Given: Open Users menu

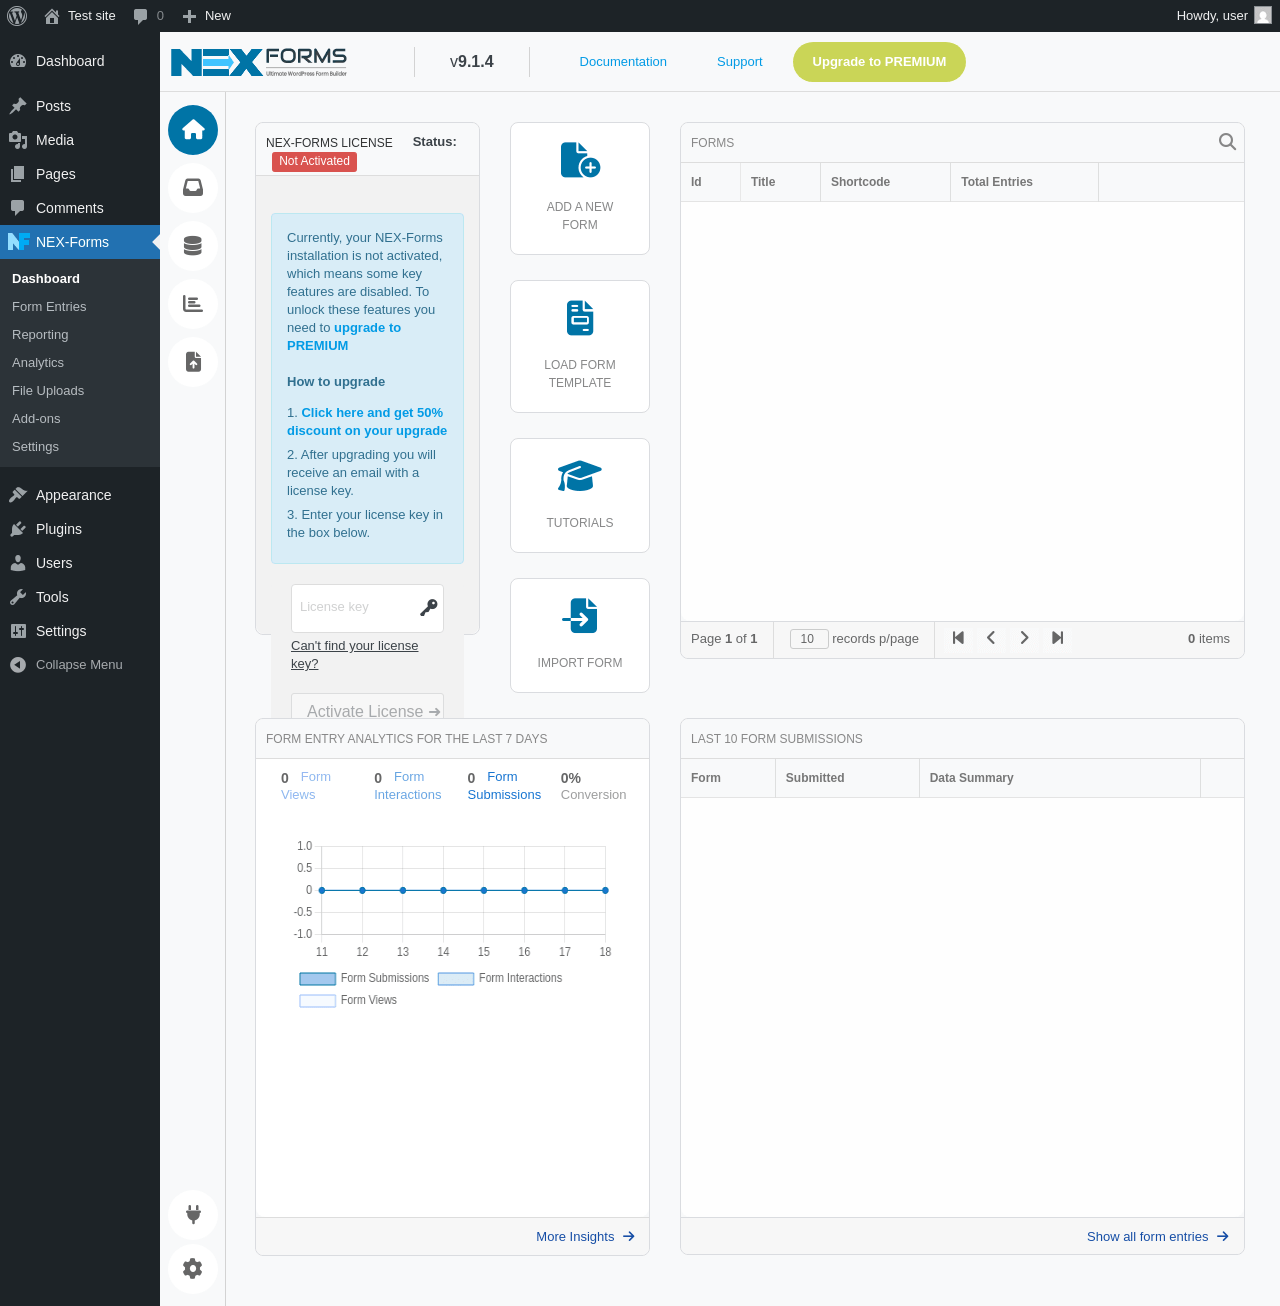Looking at the screenshot, I should tap(80, 563).
